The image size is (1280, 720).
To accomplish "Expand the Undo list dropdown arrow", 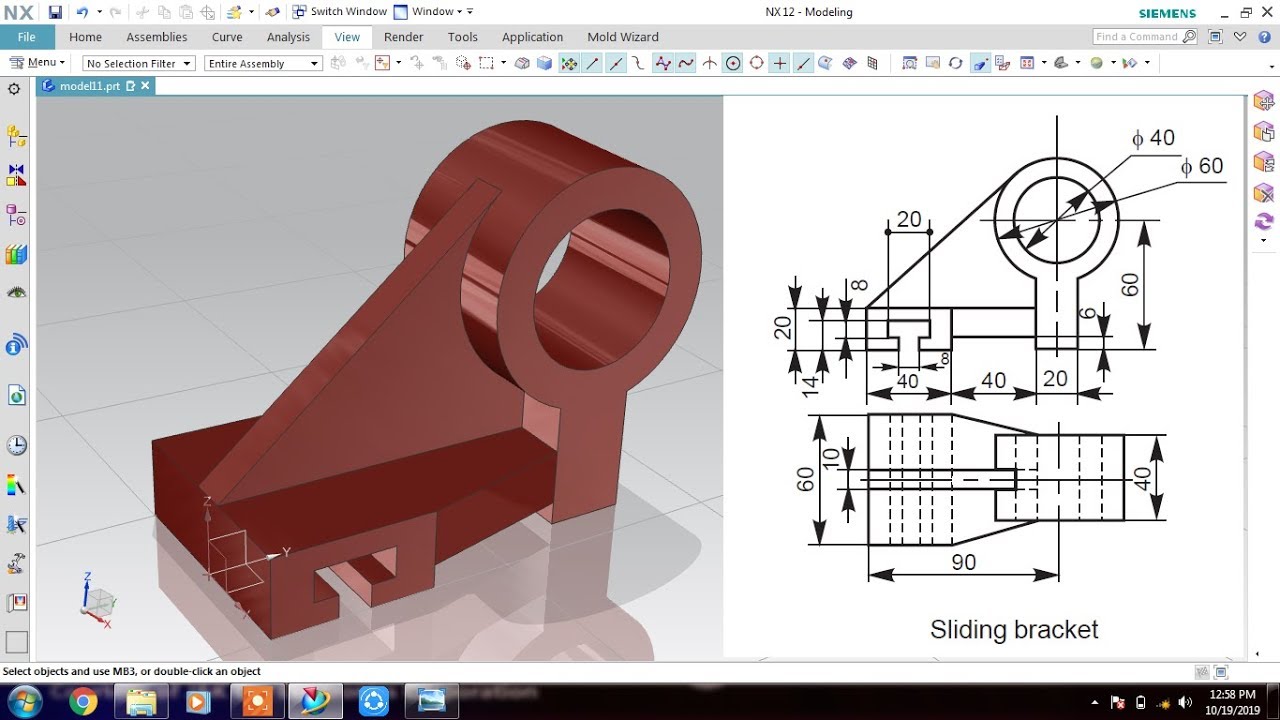I will 99,12.
